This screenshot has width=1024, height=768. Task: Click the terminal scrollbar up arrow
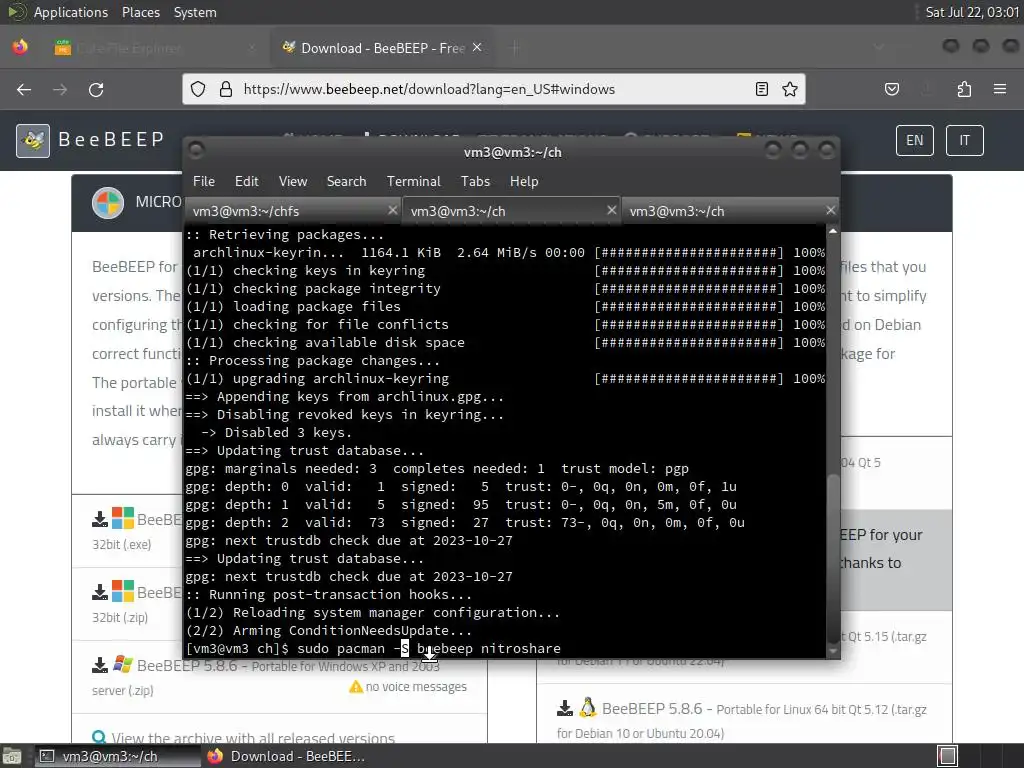coord(833,231)
